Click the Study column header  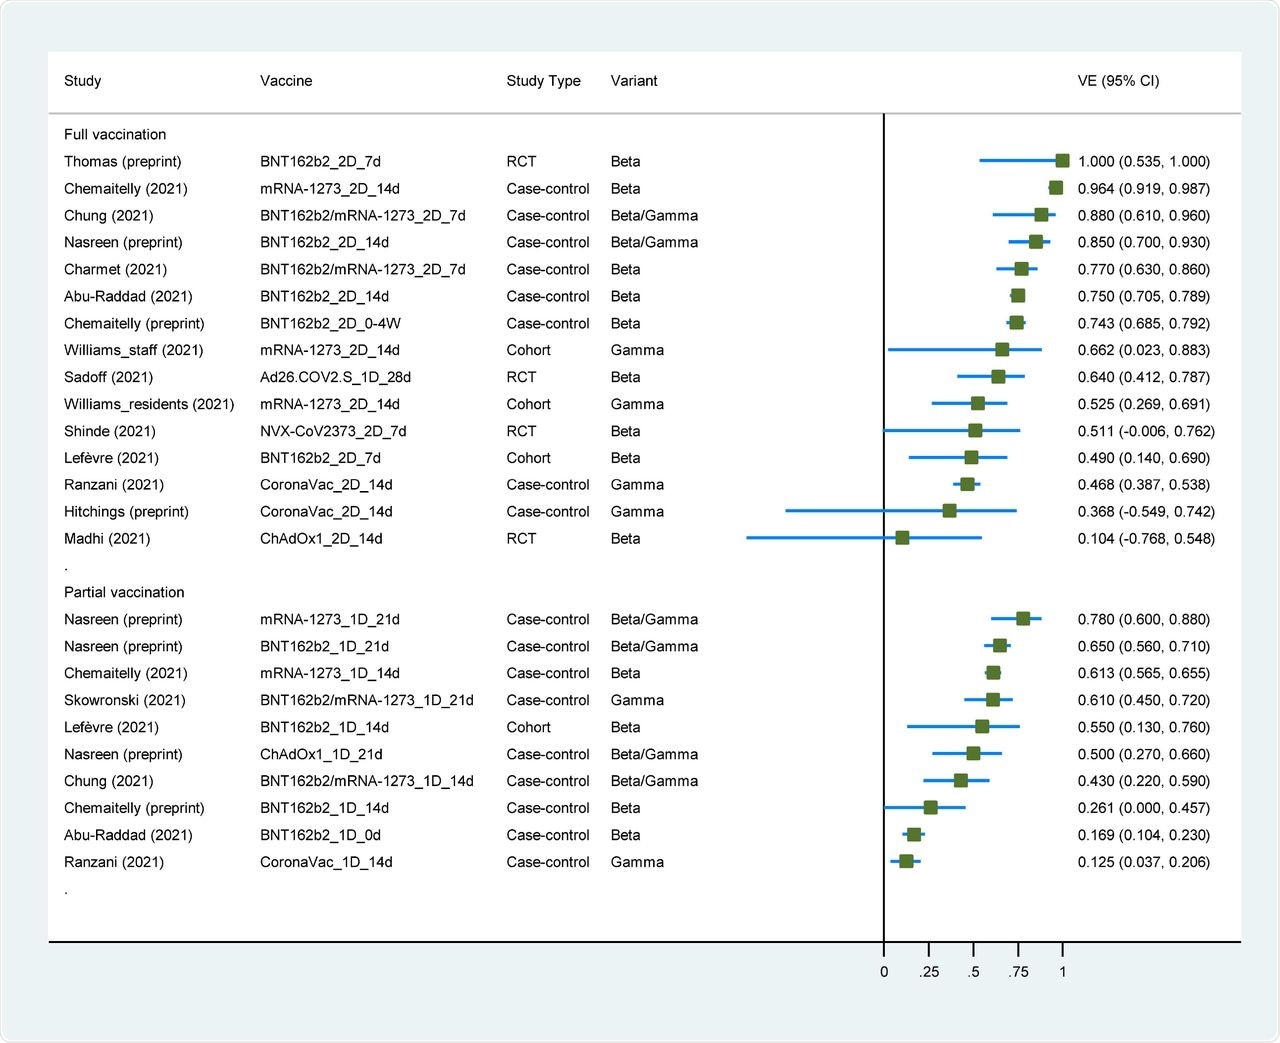pyautogui.click(x=83, y=81)
